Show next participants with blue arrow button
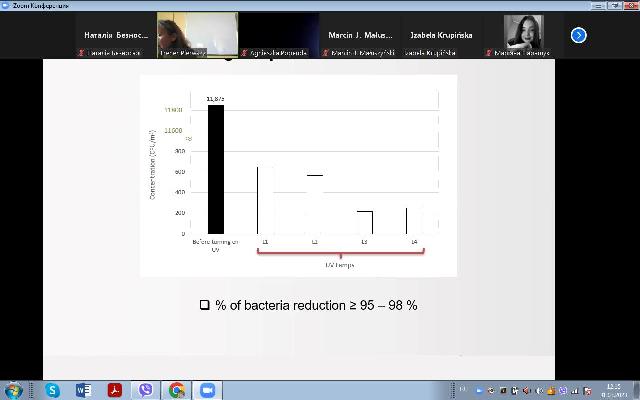The image size is (640, 400). [578, 35]
